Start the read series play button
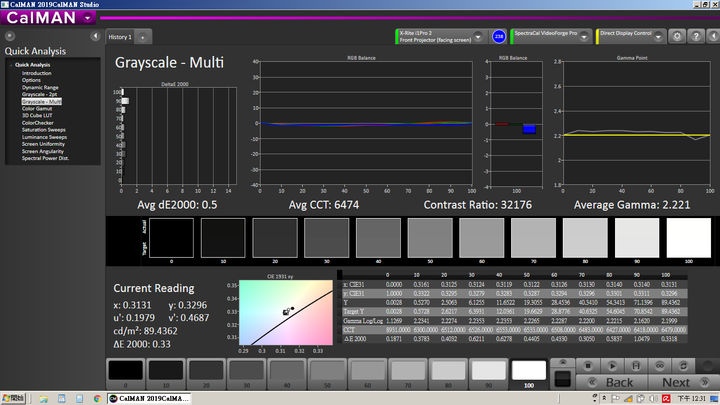 pyautogui.click(x=612, y=366)
